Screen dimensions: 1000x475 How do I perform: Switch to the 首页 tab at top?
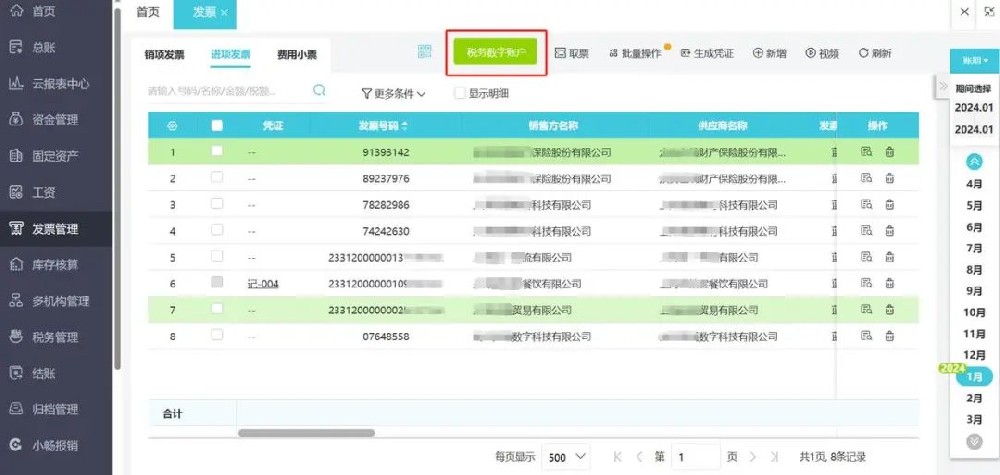[x=149, y=12]
